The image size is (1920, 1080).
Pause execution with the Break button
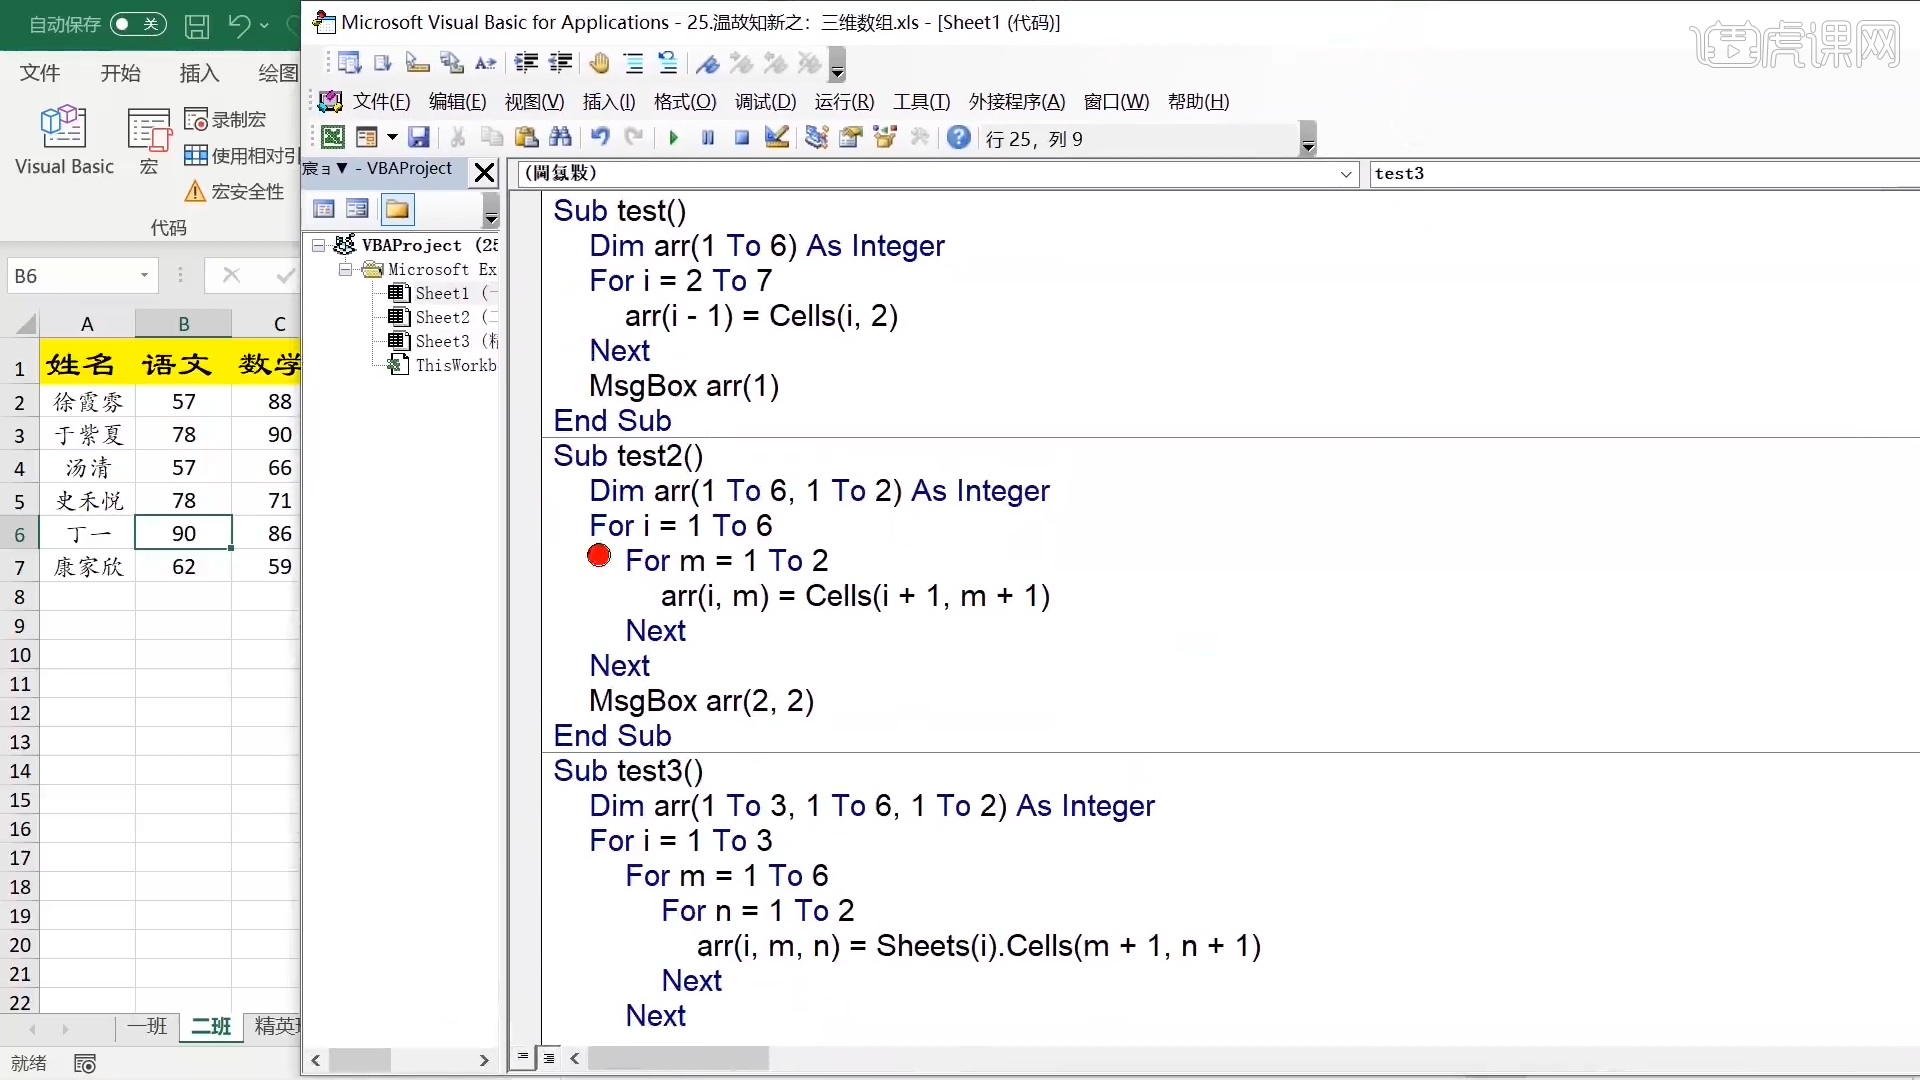[708, 138]
